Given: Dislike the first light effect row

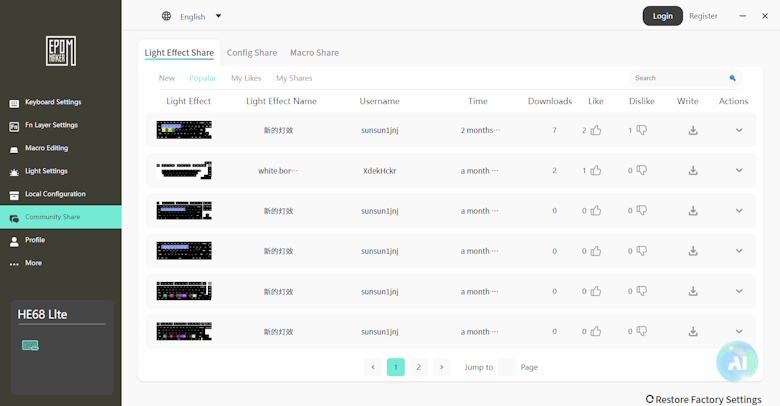Looking at the screenshot, I should coord(642,130).
